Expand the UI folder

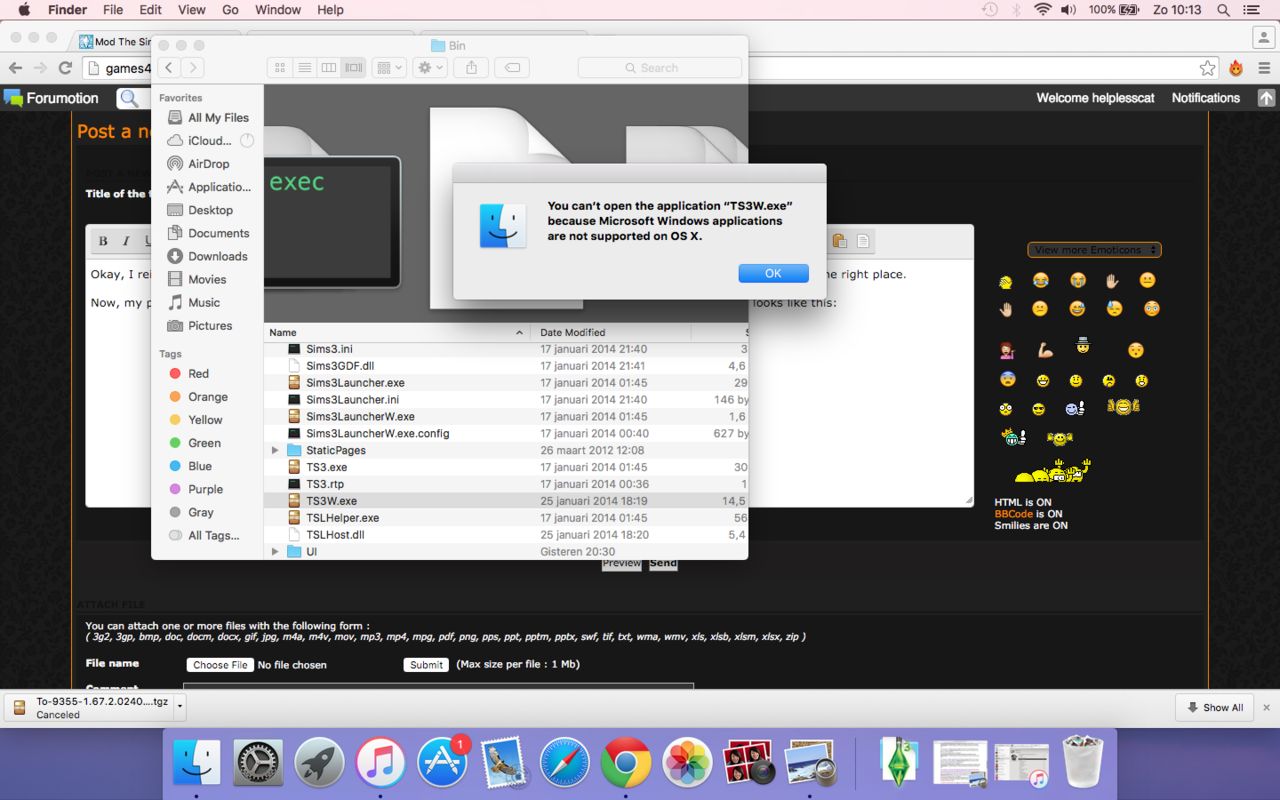pyautogui.click(x=275, y=552)
